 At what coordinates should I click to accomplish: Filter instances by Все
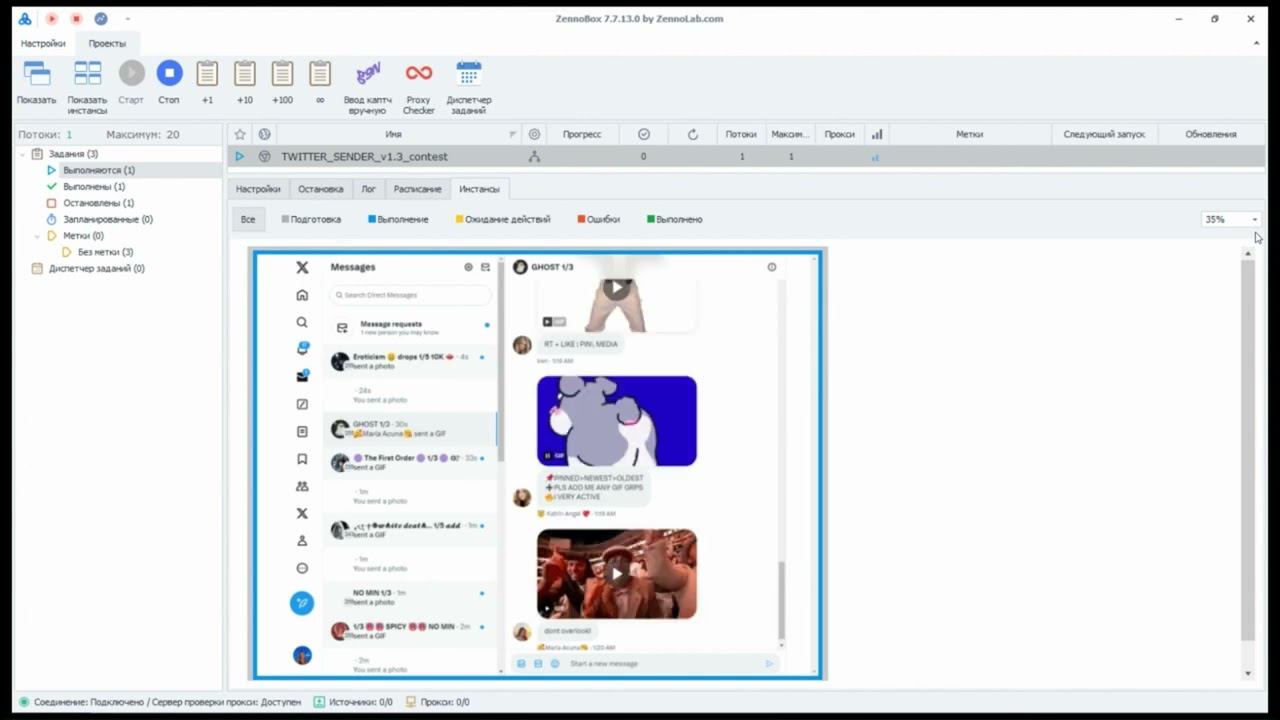coord(248,219)
